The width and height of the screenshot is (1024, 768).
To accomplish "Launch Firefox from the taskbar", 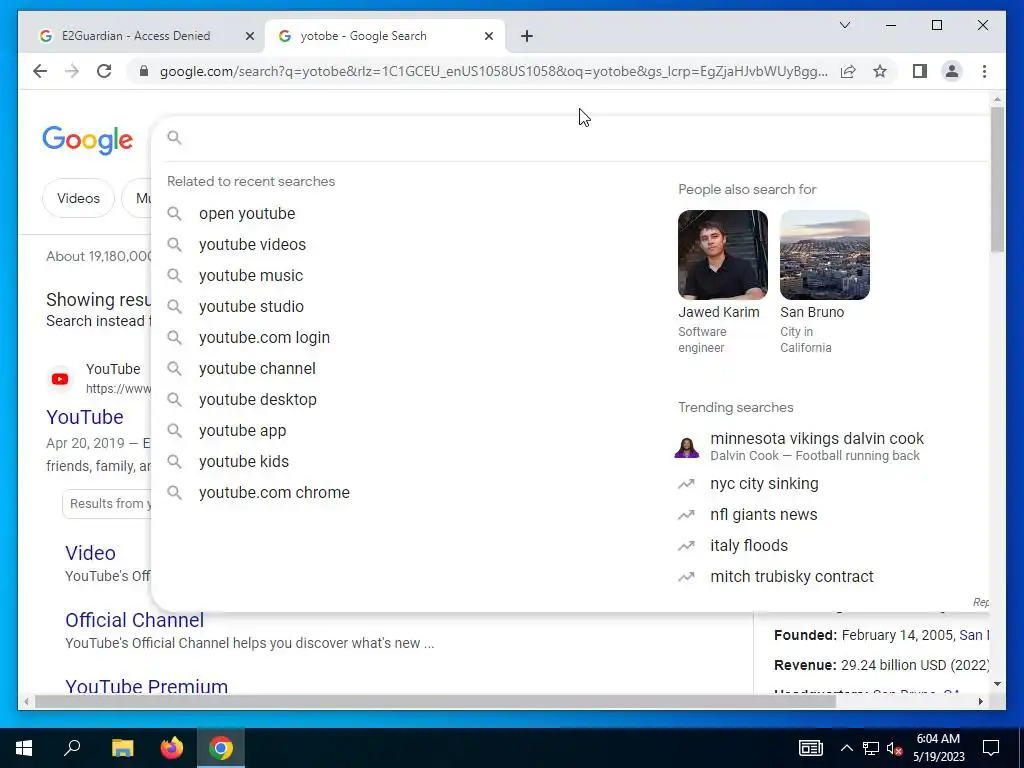I will 172,748.
